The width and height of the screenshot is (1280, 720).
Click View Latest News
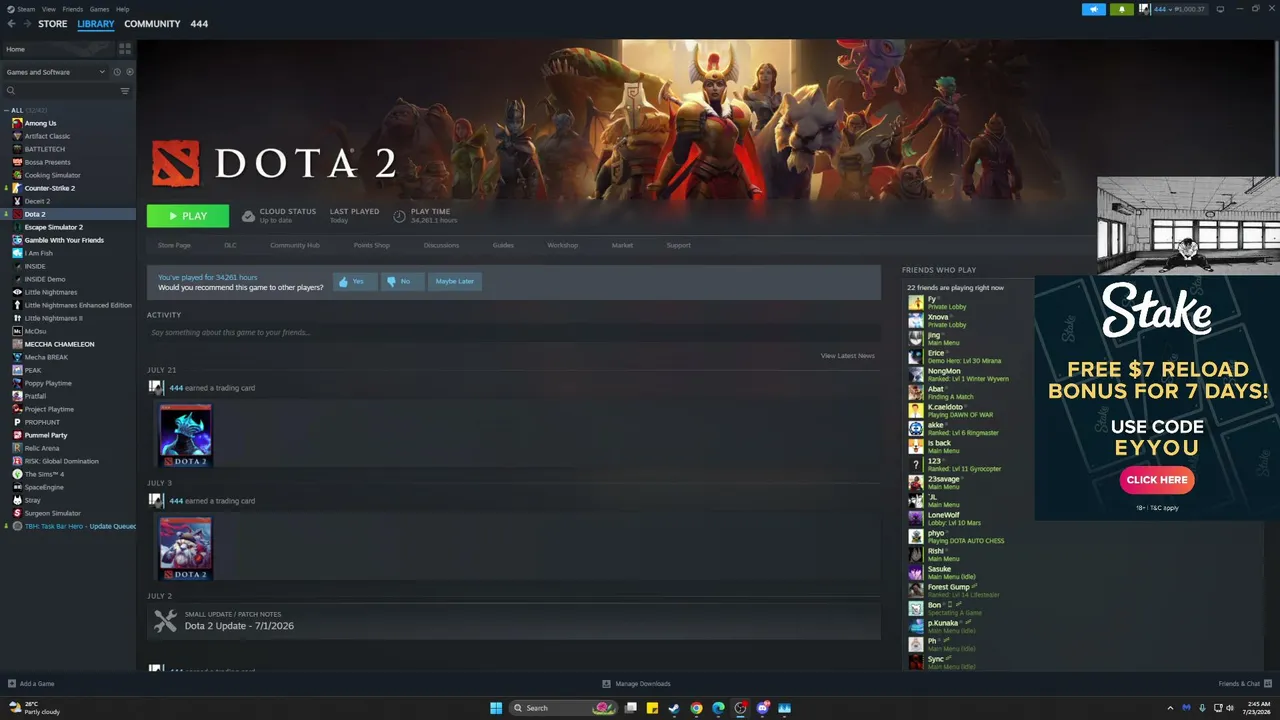(x=848, y=356)
